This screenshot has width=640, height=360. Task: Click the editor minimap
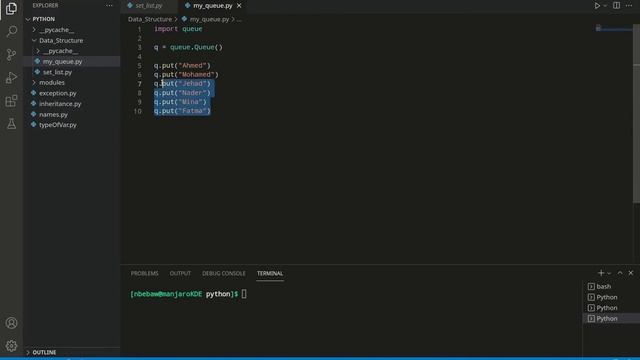pos(613,29)
